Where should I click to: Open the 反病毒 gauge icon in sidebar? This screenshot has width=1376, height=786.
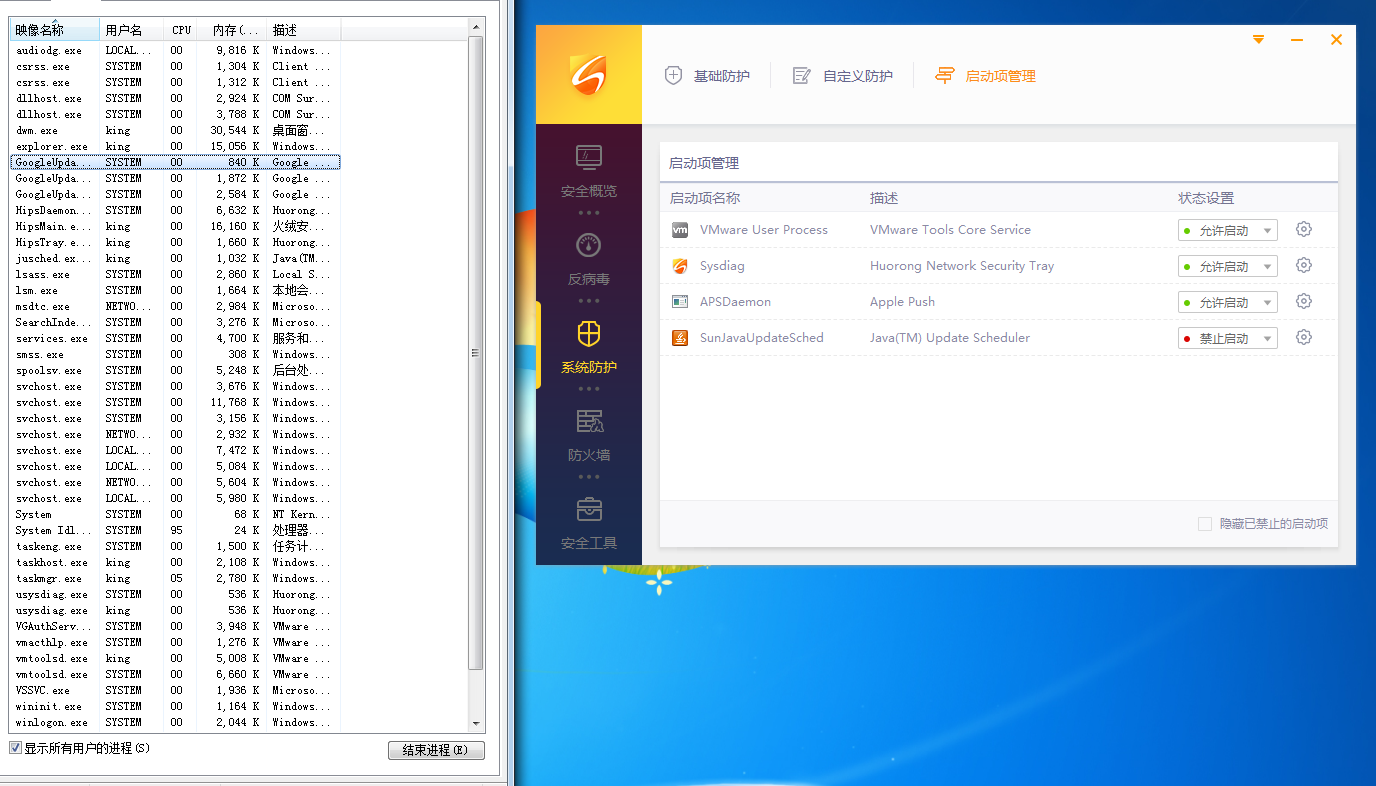(589, 245)
